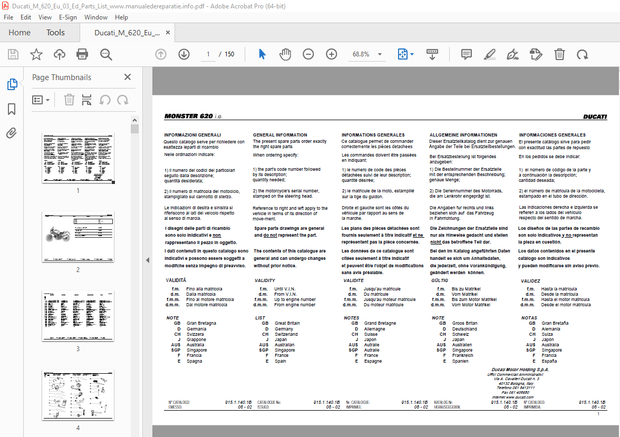Open the Find text magnifier
Viewport: 620px width, 437px height.
(106, 54)
